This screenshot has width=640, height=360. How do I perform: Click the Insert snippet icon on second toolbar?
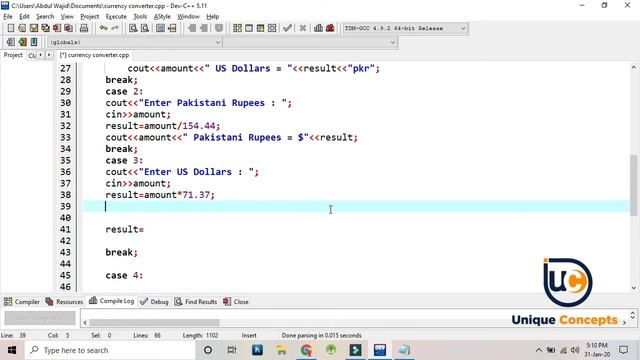pos(11,42)
